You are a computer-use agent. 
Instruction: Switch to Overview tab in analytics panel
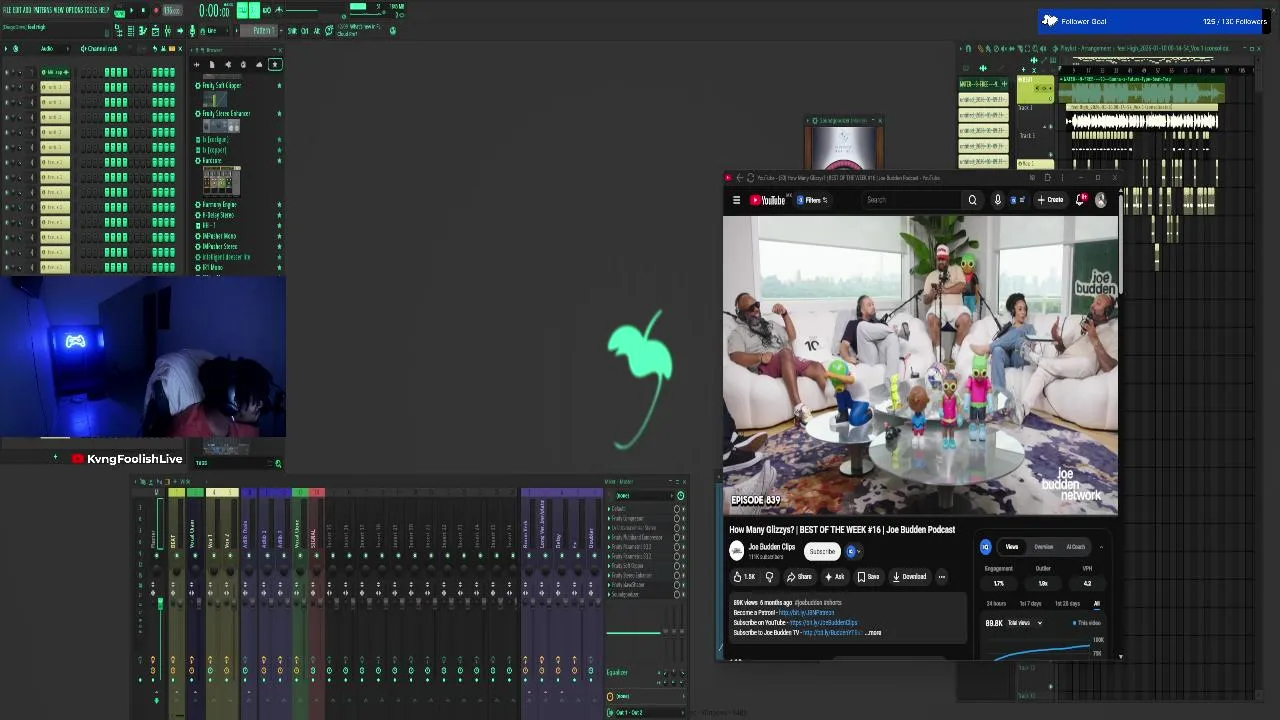click(1044, 547)
